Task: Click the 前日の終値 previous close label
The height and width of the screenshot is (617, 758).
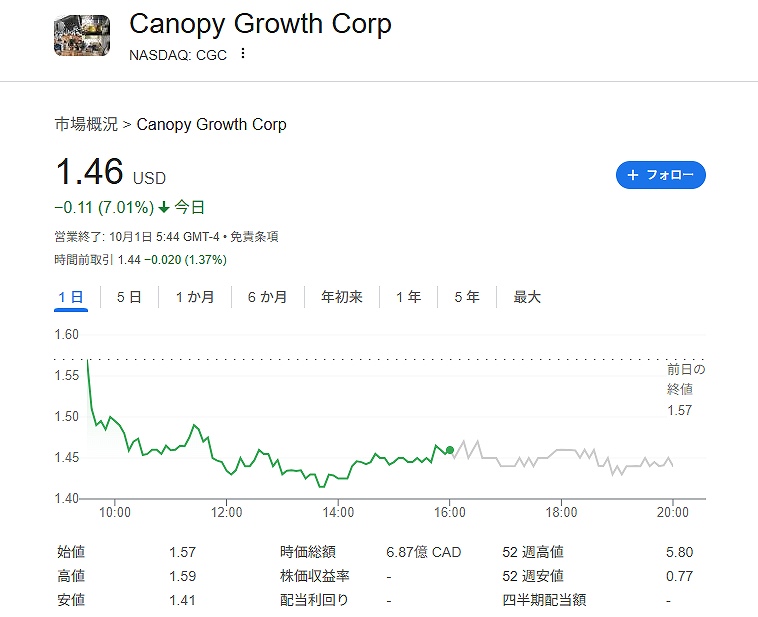Action: (x=680, y=379)
